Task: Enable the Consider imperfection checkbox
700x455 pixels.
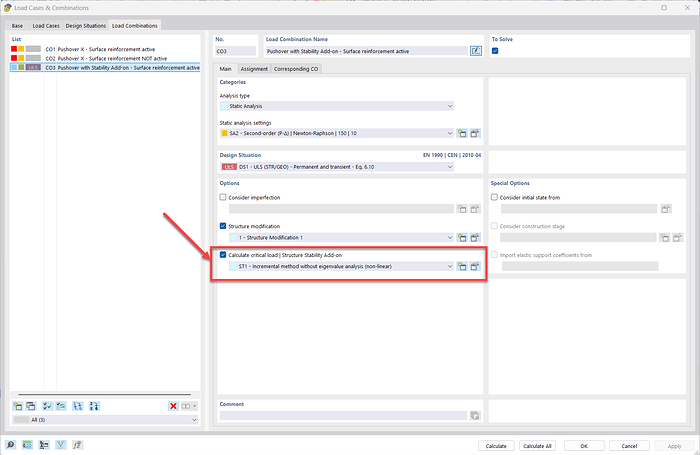Action: point(223,198)
